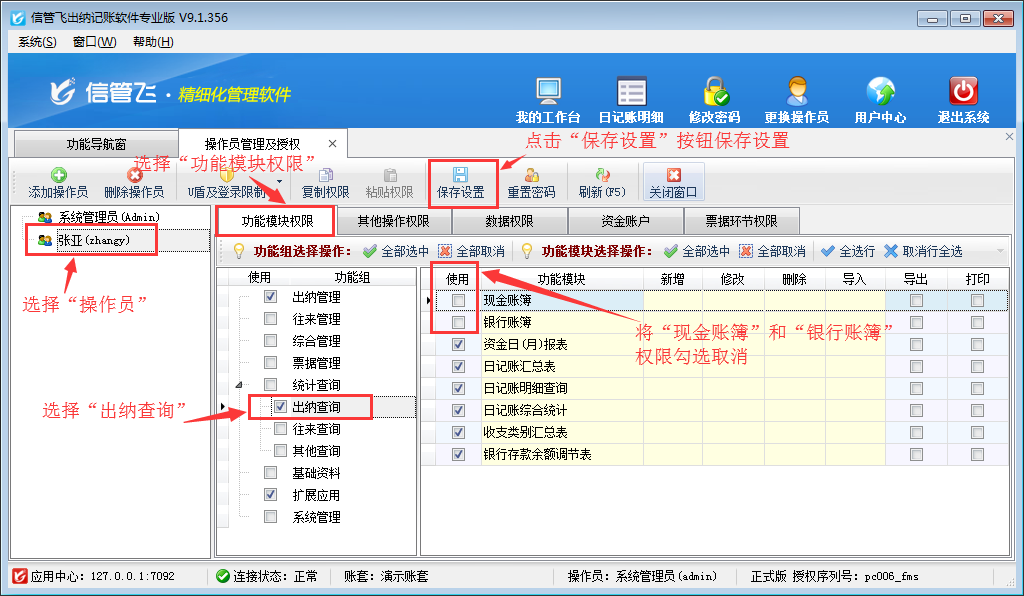Click 添加操作员 toolbar button
Viewport: 1024px width, 596px height.
(58, 182)
